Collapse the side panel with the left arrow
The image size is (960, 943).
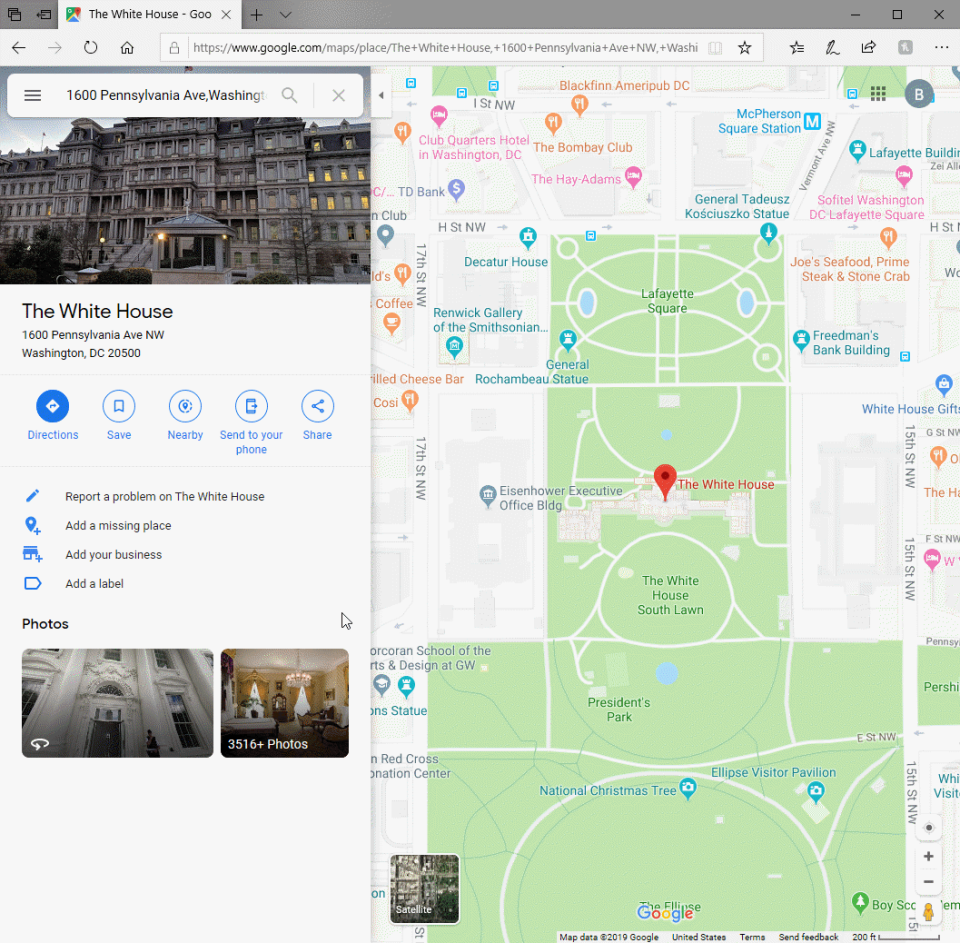(x=381, y=96)
